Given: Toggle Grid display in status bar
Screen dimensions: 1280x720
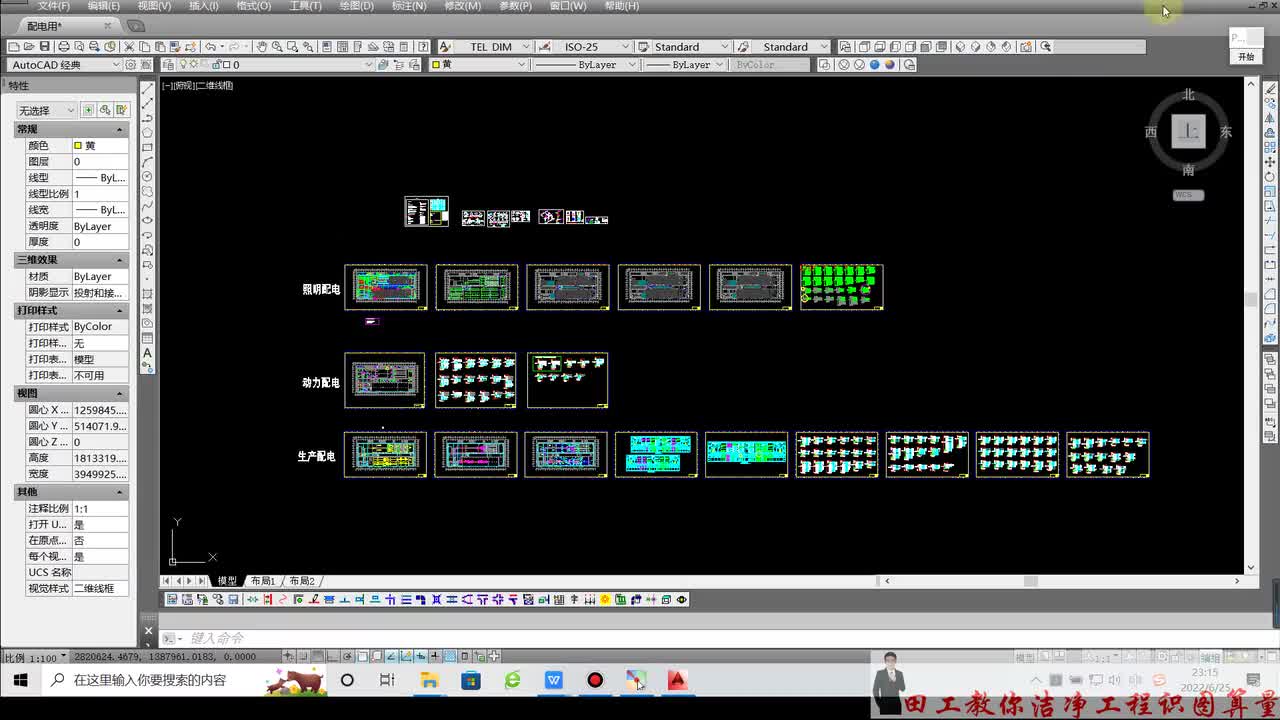Looking at the screenshot, I should pos(317,657).
